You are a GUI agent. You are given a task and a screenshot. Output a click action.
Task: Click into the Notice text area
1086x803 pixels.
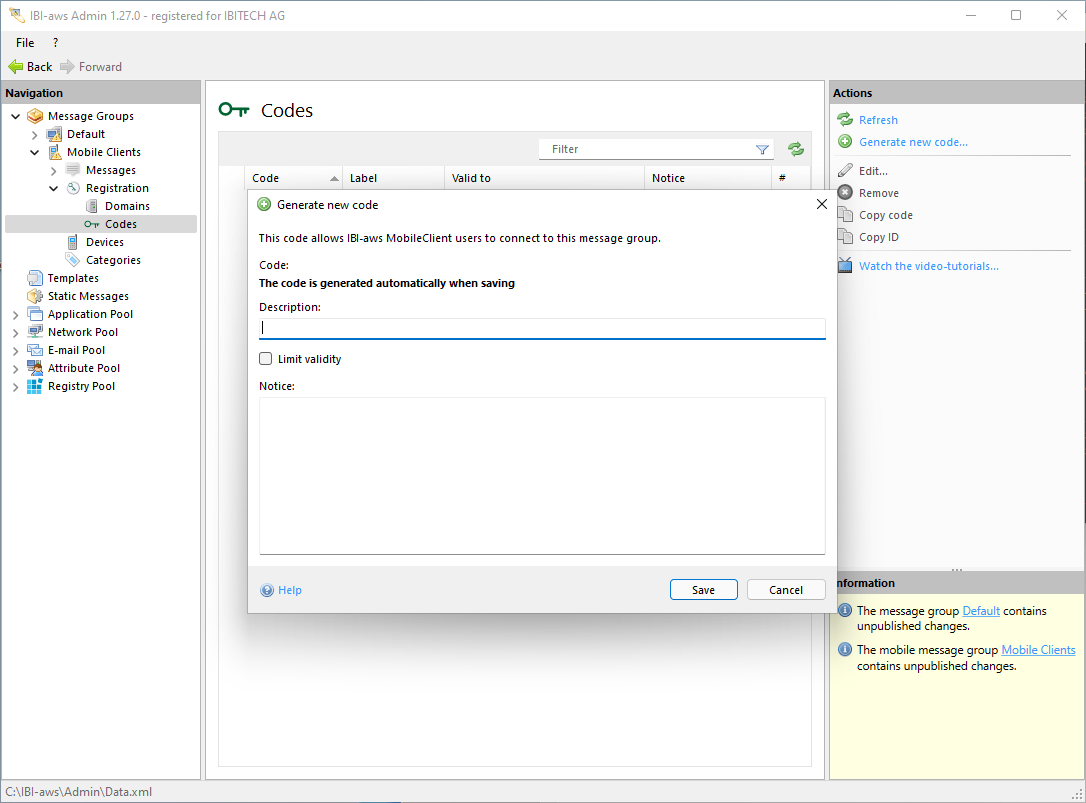(542, 475)
